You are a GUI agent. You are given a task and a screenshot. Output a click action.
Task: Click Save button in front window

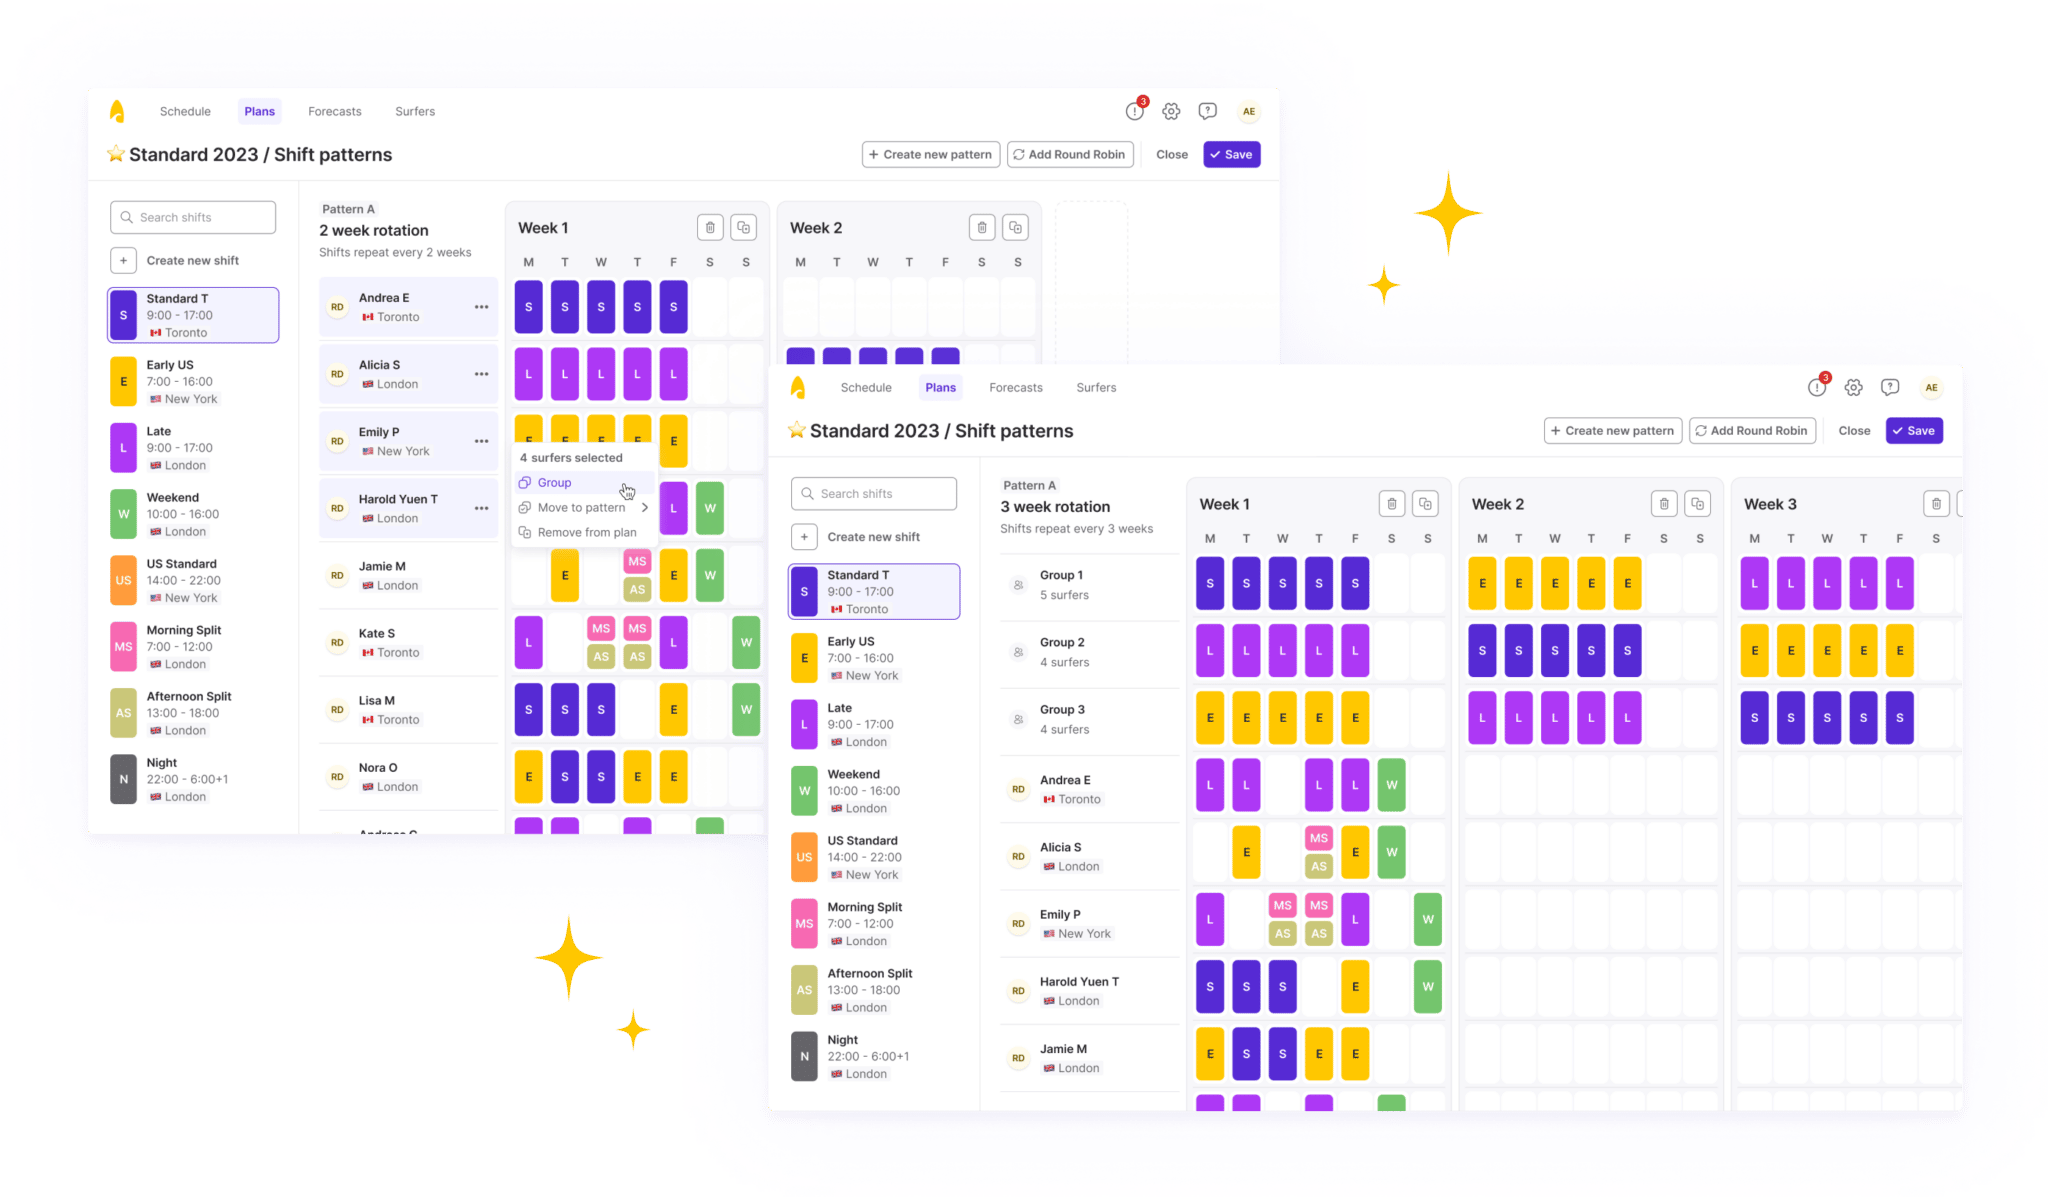click(x=1913, y=430)
